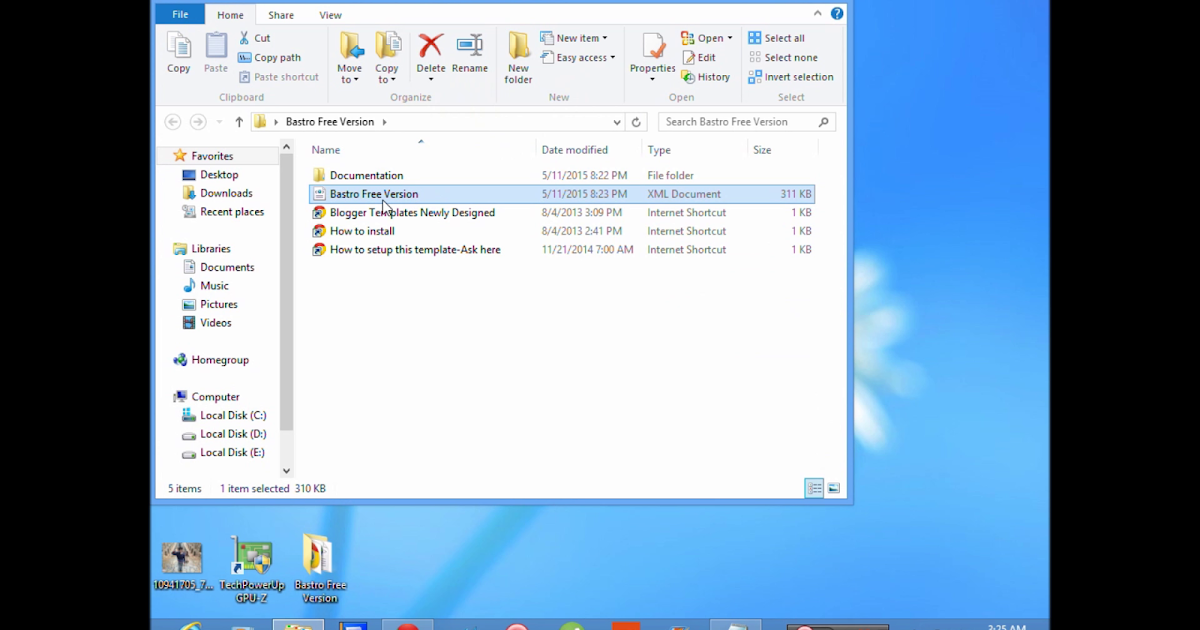This screenshot has width=1200, height=630.
Task: Switch to the View ribbon tab
Action: click(x=330, y=15)
